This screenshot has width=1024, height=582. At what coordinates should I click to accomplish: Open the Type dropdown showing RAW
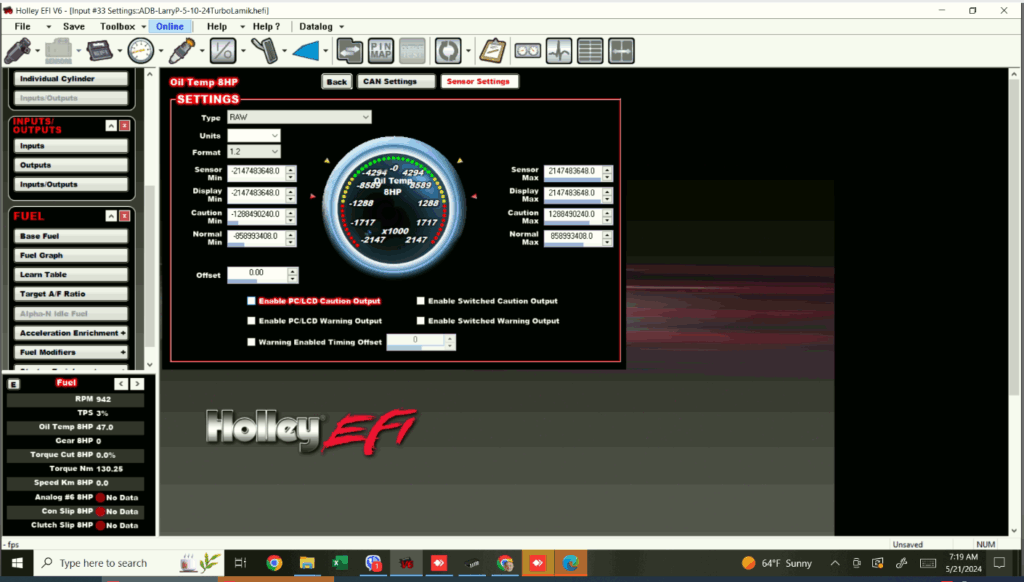[299, 117]
